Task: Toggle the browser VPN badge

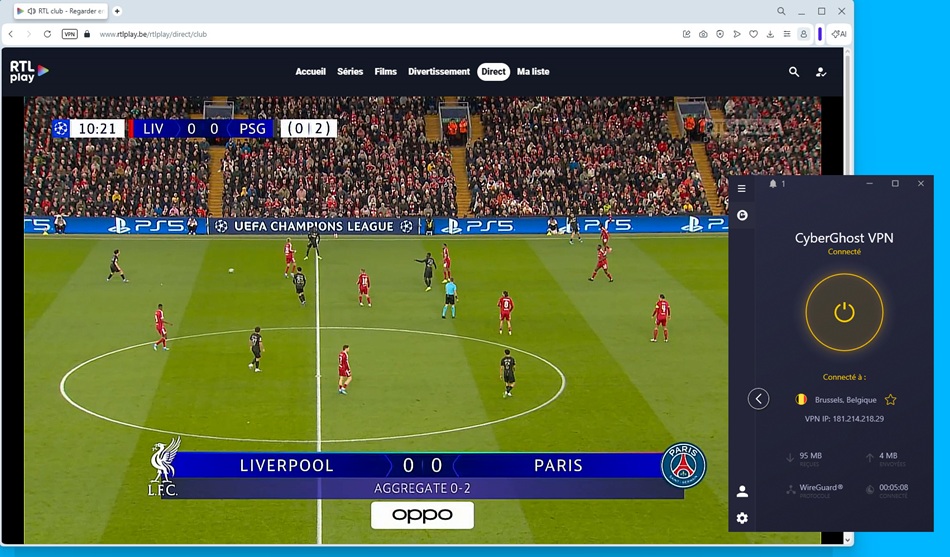Action: click(x=70, y=34)
